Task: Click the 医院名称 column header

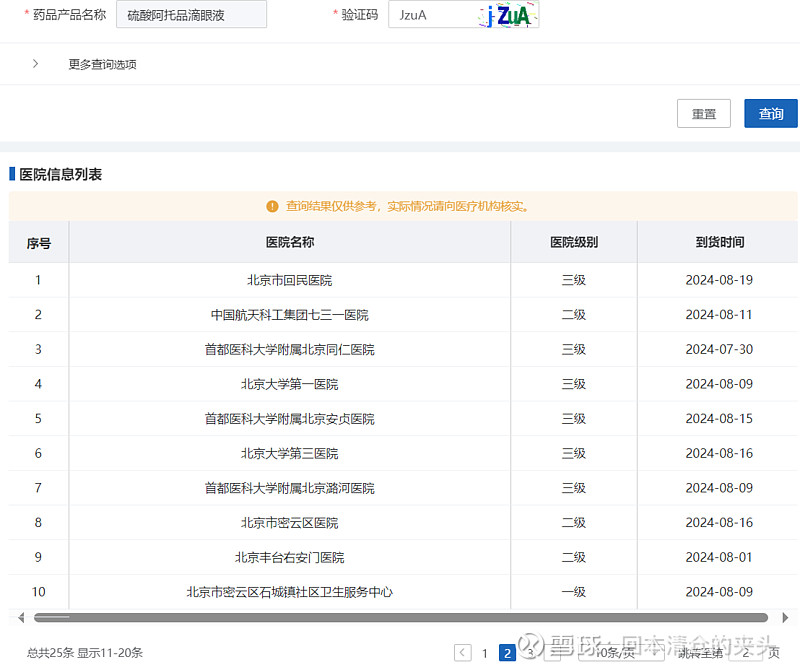Action: coord(289,242)
